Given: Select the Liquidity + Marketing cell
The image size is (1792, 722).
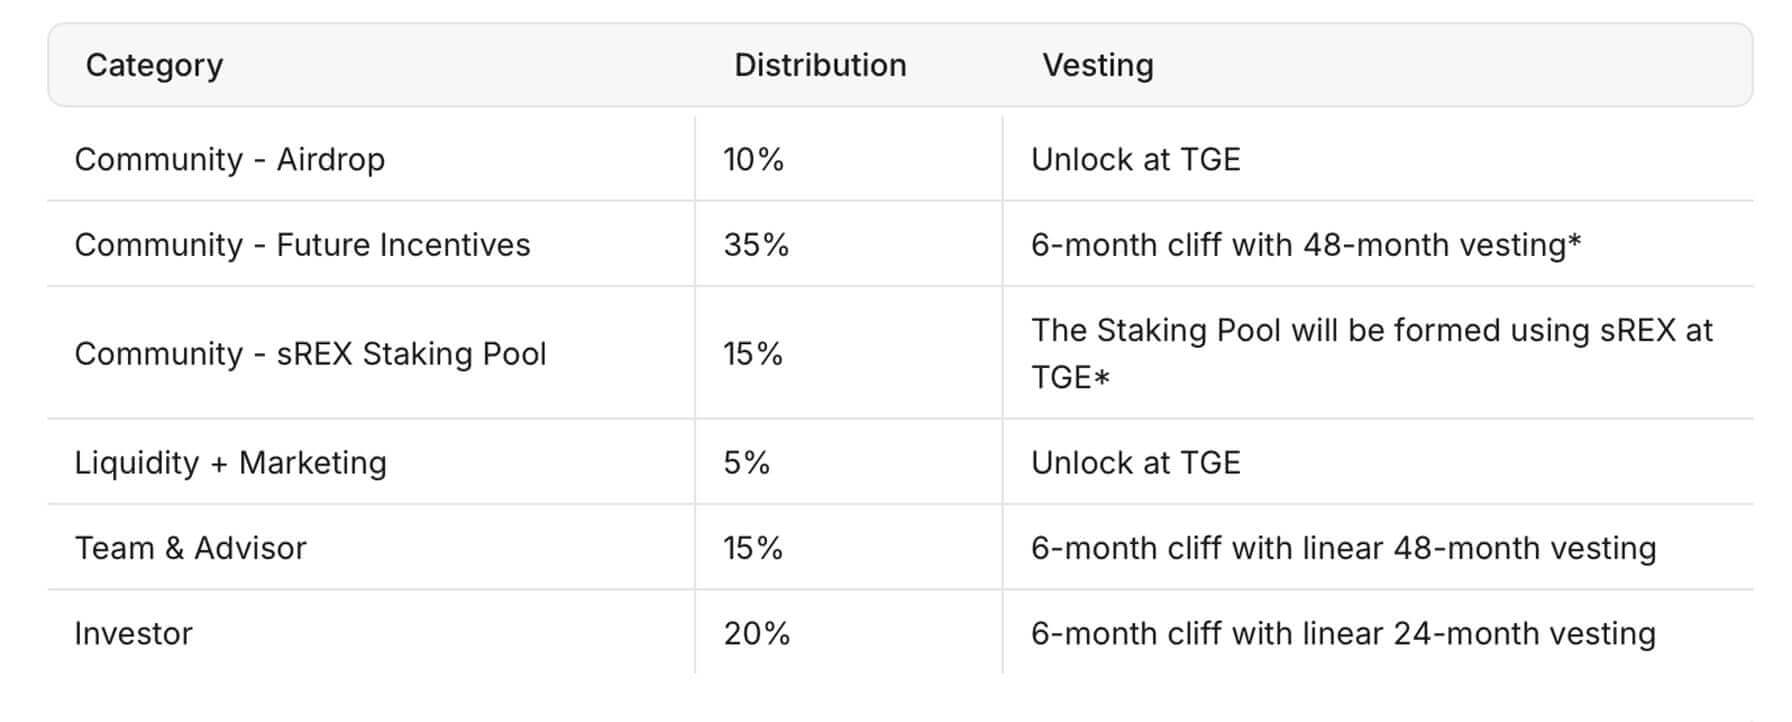Looking at the screenshot, I should (230, 463).
